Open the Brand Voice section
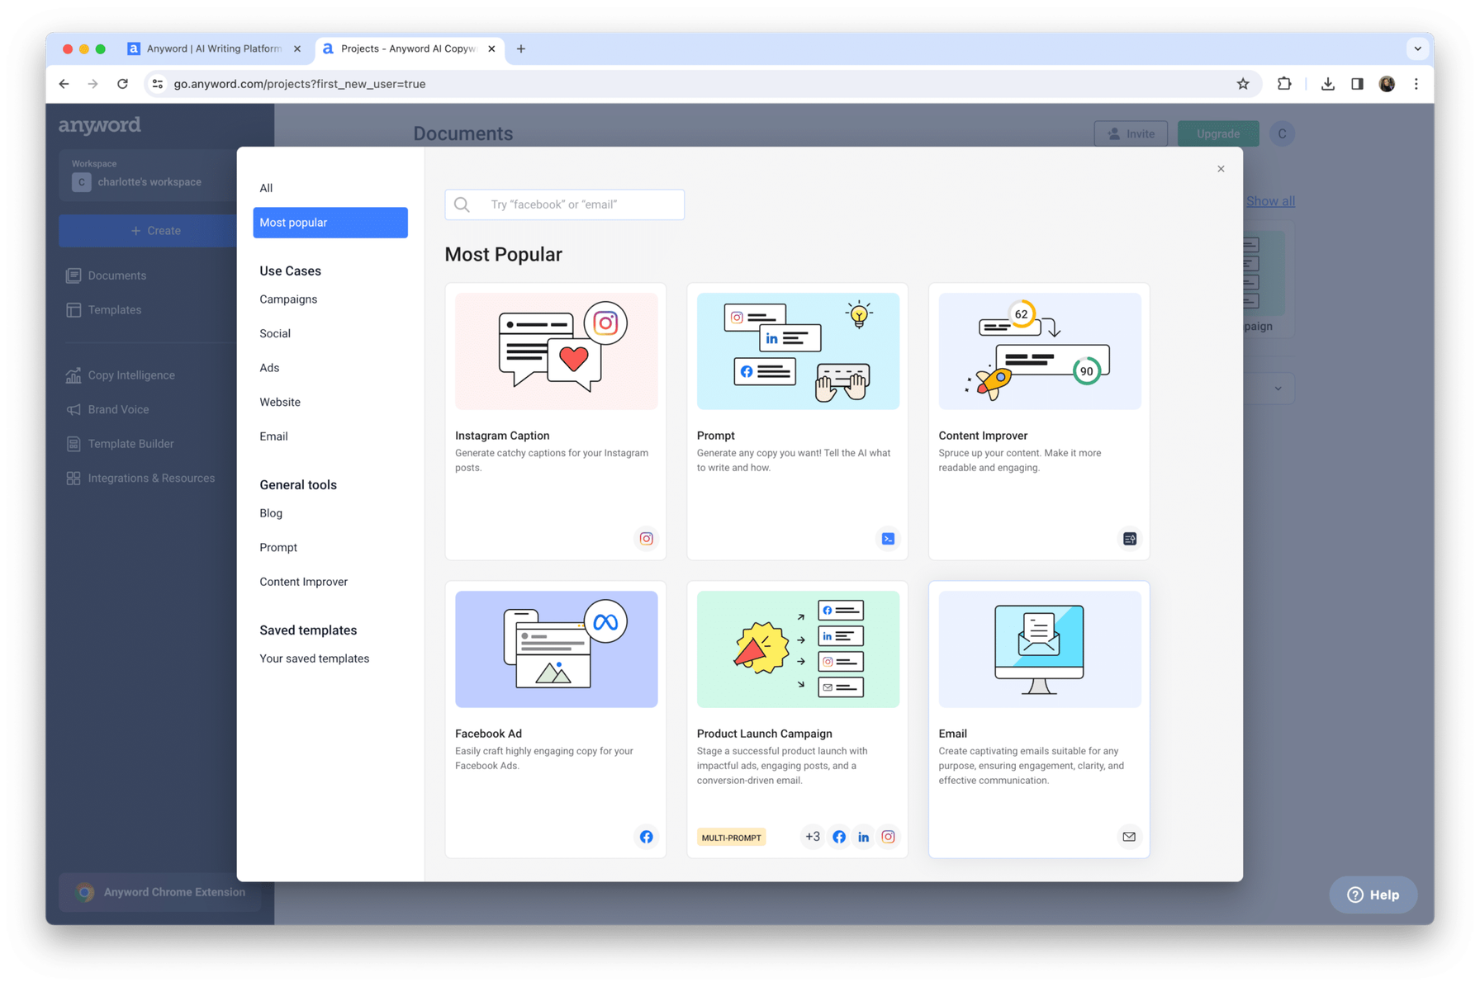Viewport: 1480px width, 987px height. pos(119,409)
